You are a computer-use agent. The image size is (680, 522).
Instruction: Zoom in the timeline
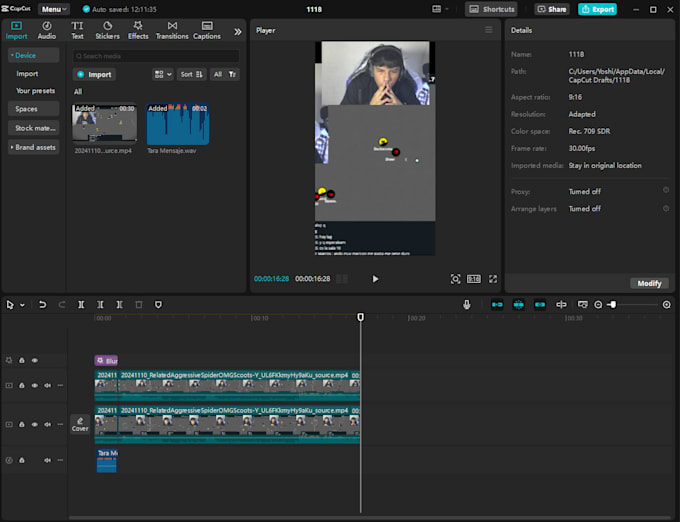coord(667,305)
